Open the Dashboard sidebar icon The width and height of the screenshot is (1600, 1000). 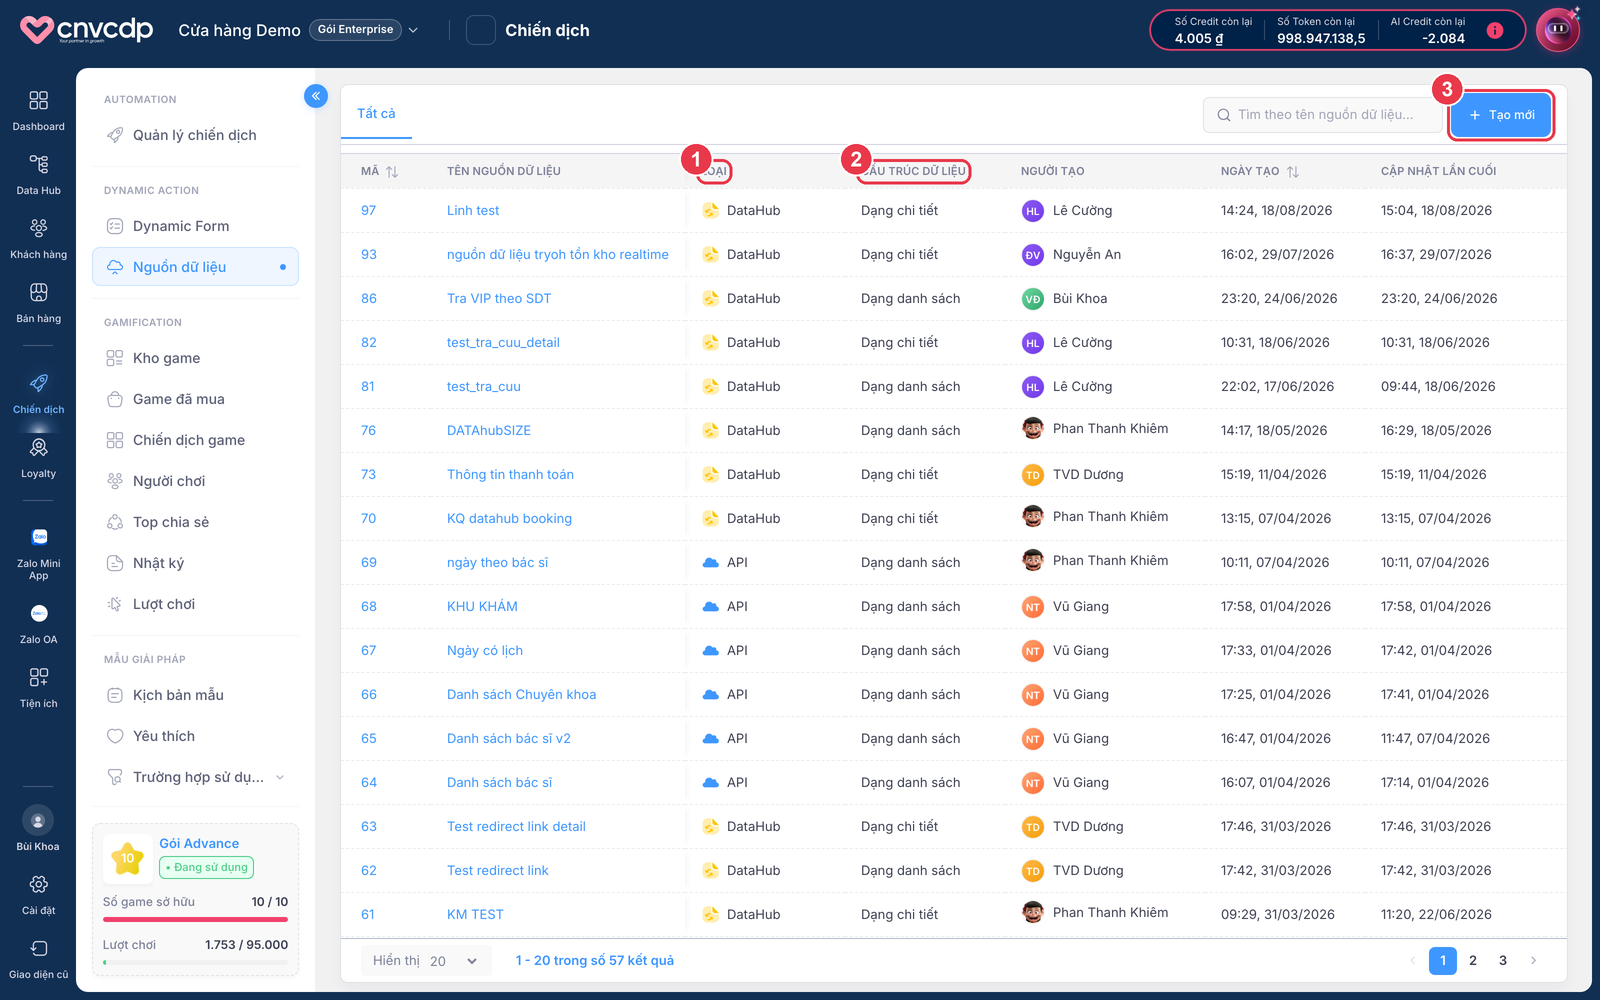38,100
